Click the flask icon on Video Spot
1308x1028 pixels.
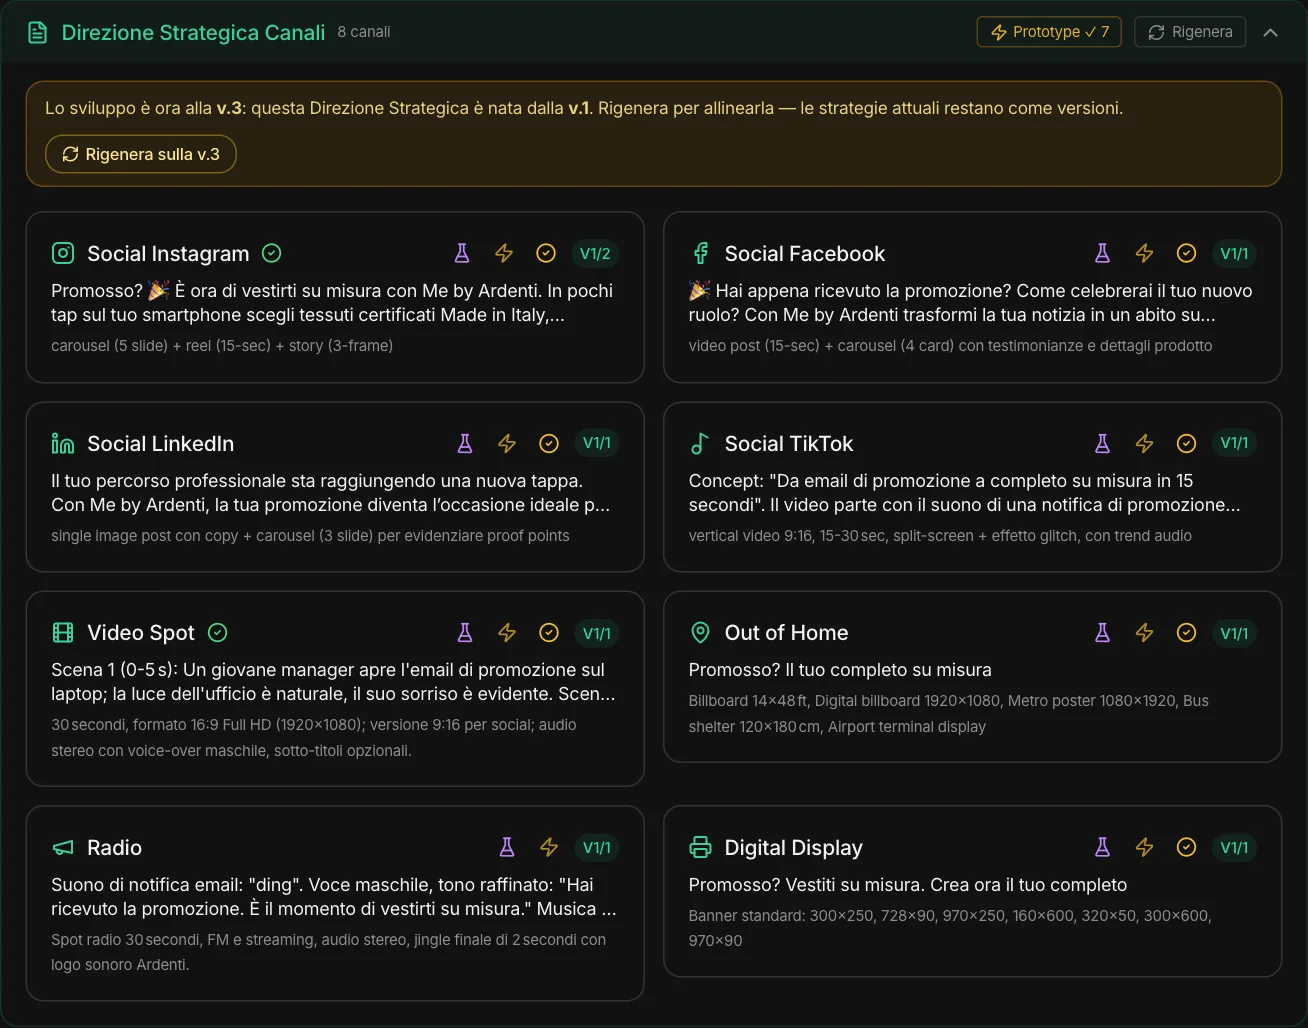click(x=465, y=632)
